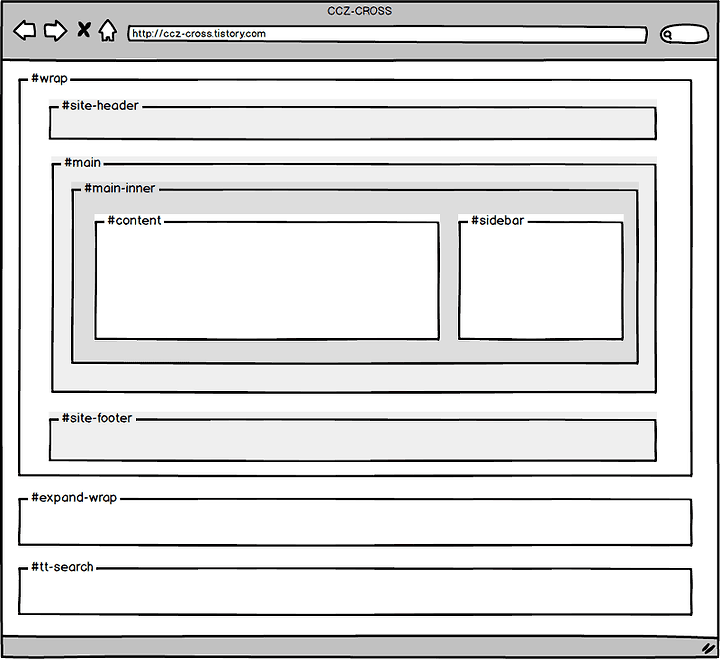Viewport: 720px width, 659px height.
Task: Go to home via house icon
Action: (x=108, y=30)
